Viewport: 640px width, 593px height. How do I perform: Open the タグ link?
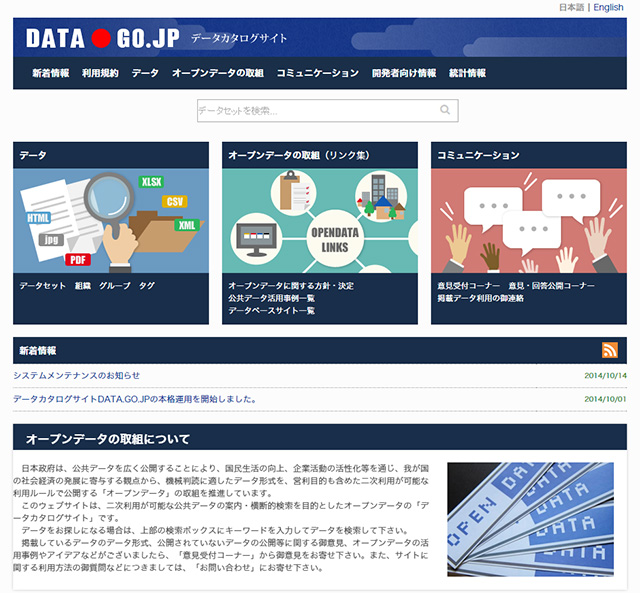pos(147,286)
